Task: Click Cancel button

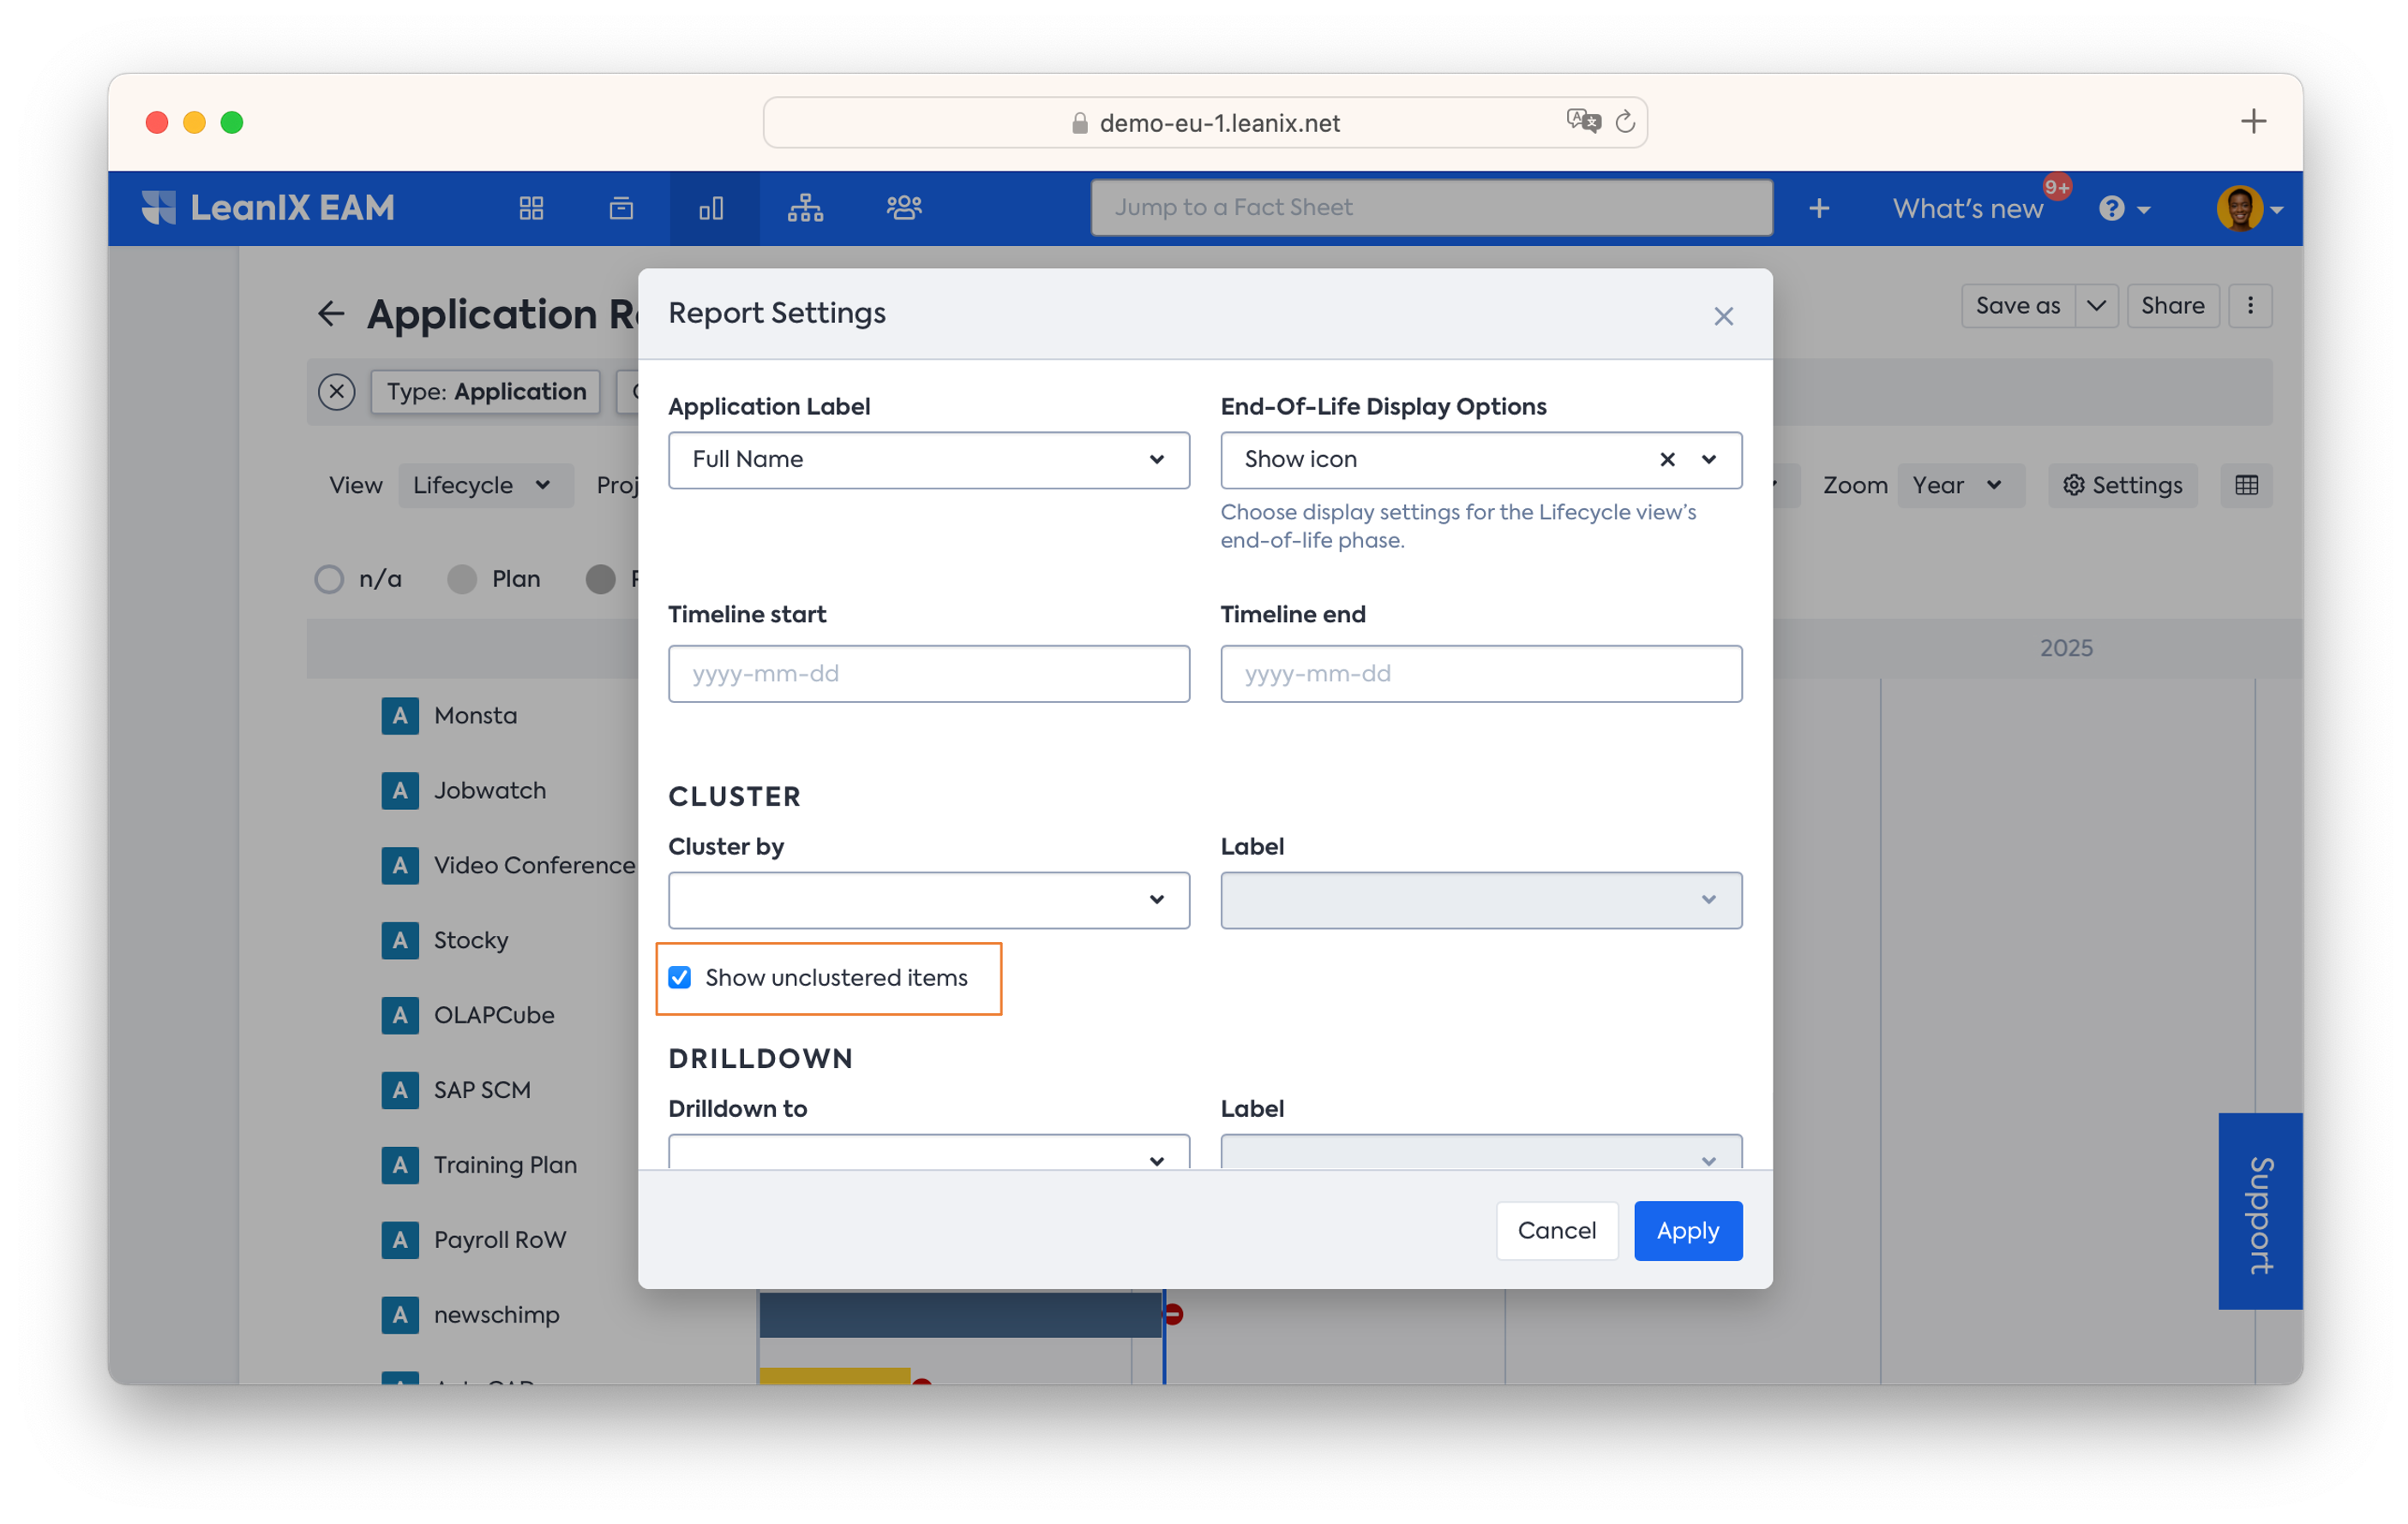Action: (1556, 1231)
